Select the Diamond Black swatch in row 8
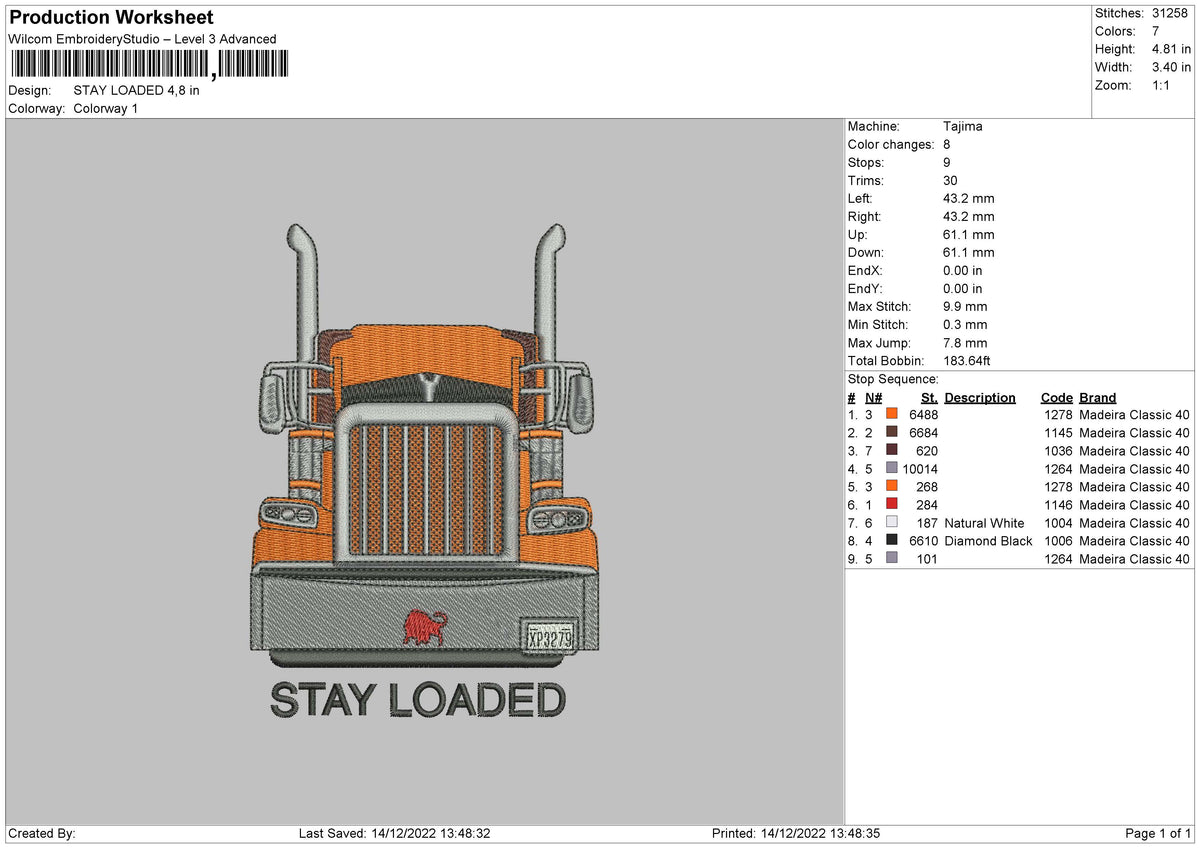 click(x=892, y=541)
